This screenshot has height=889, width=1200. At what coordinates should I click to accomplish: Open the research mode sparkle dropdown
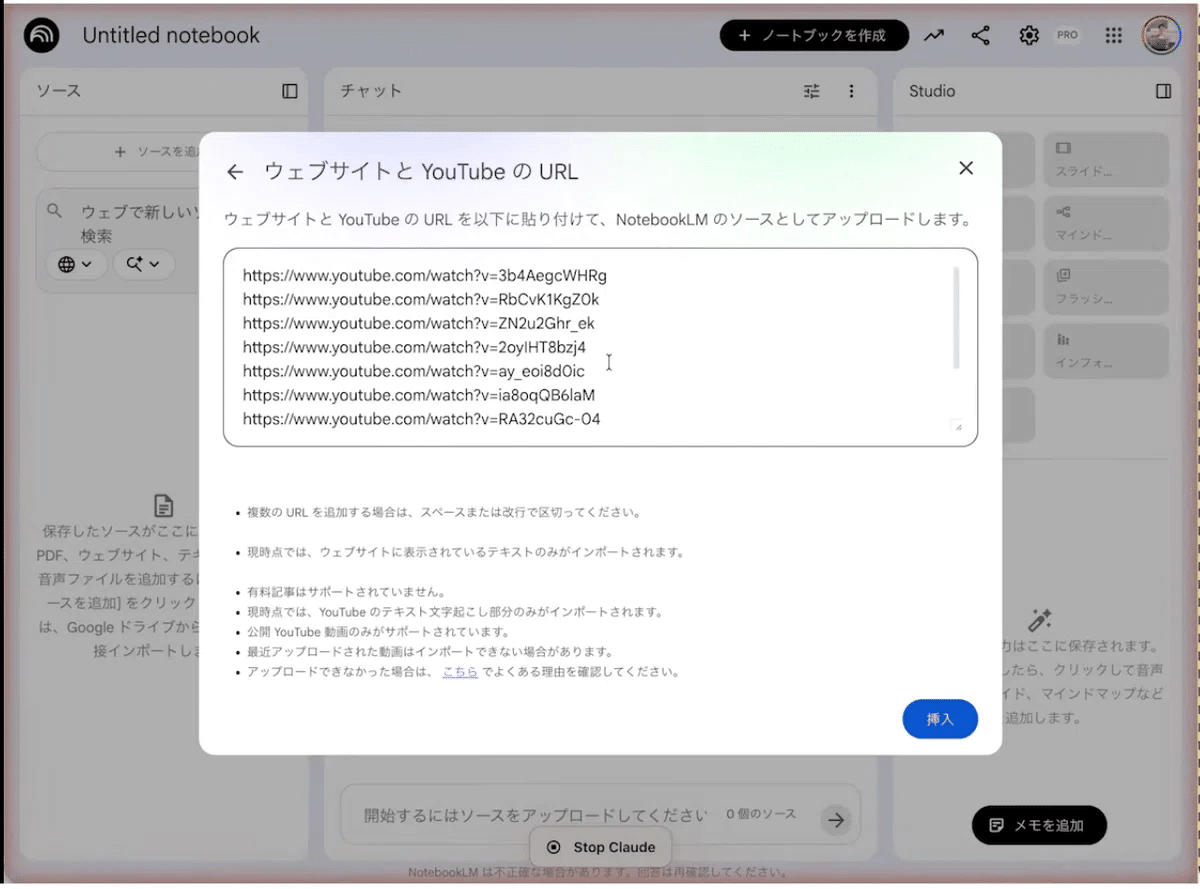tap(143, 264)
